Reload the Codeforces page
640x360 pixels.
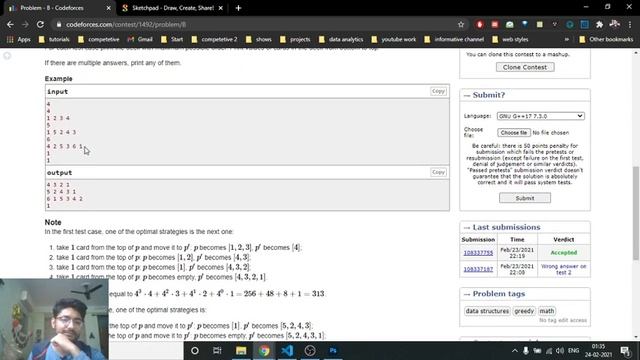tap(40, 24)
